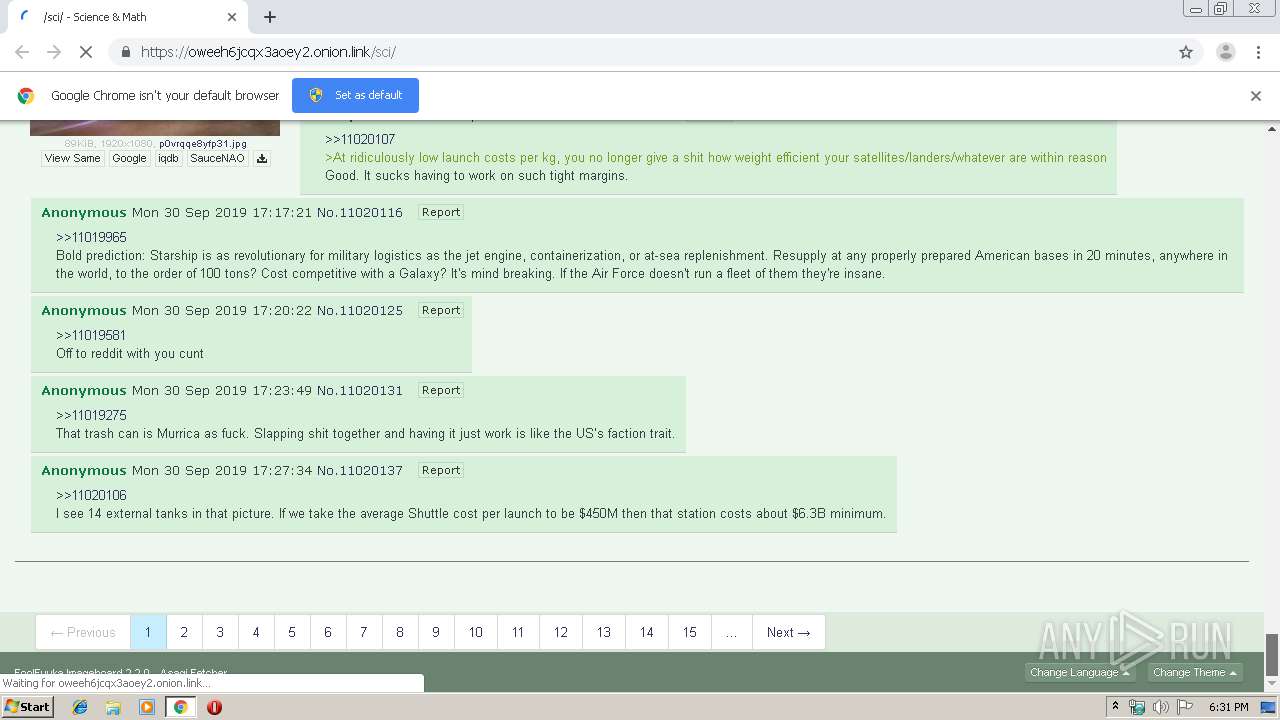This screenshot has height=720, width=1280.
Task: Switch to the Chrome taskbar button
Action: pyautogui.click(x=180, y=707)
